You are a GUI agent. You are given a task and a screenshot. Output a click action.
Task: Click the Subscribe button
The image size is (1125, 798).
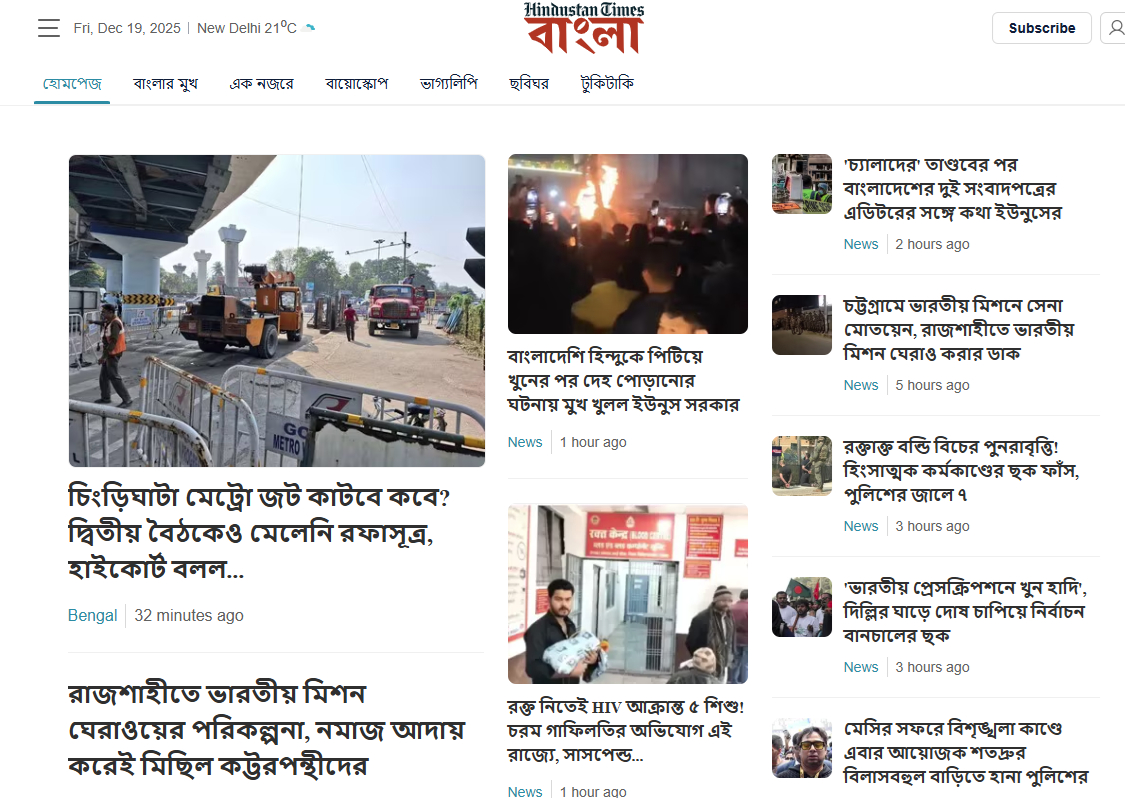[1041, 28]
